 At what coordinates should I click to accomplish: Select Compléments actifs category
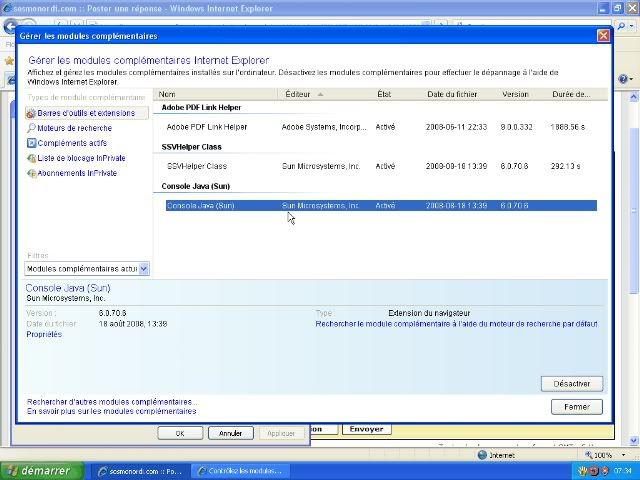pyautogui.click(x=72, y=143)
